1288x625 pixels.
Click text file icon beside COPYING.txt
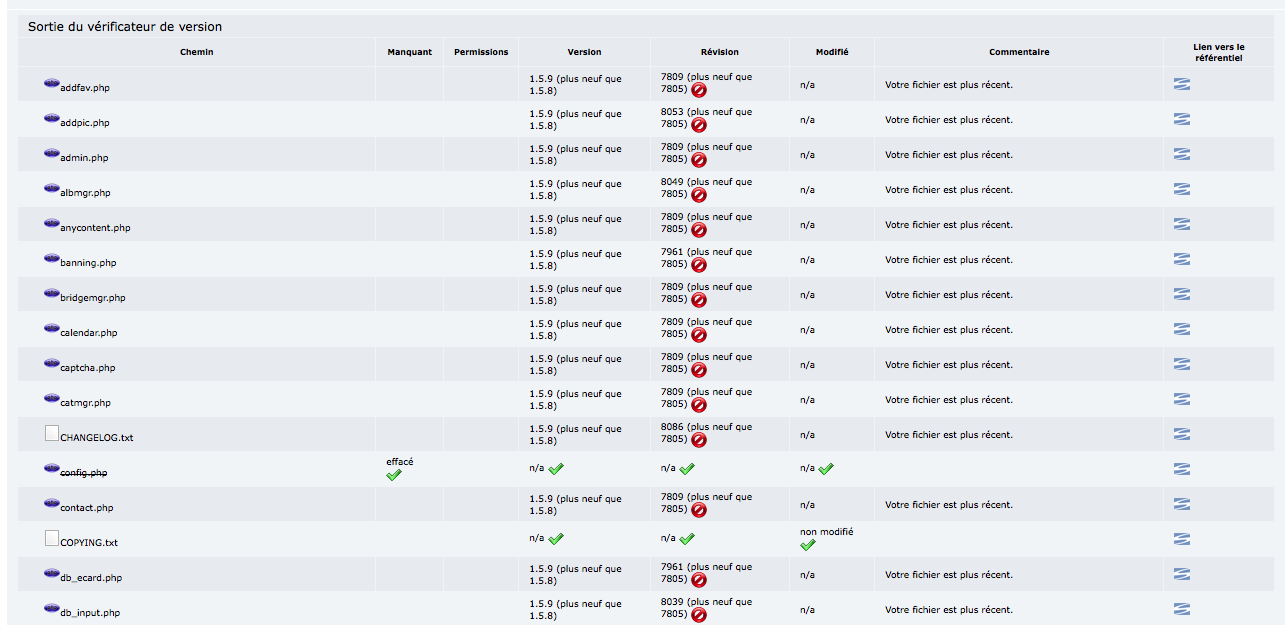52,539
